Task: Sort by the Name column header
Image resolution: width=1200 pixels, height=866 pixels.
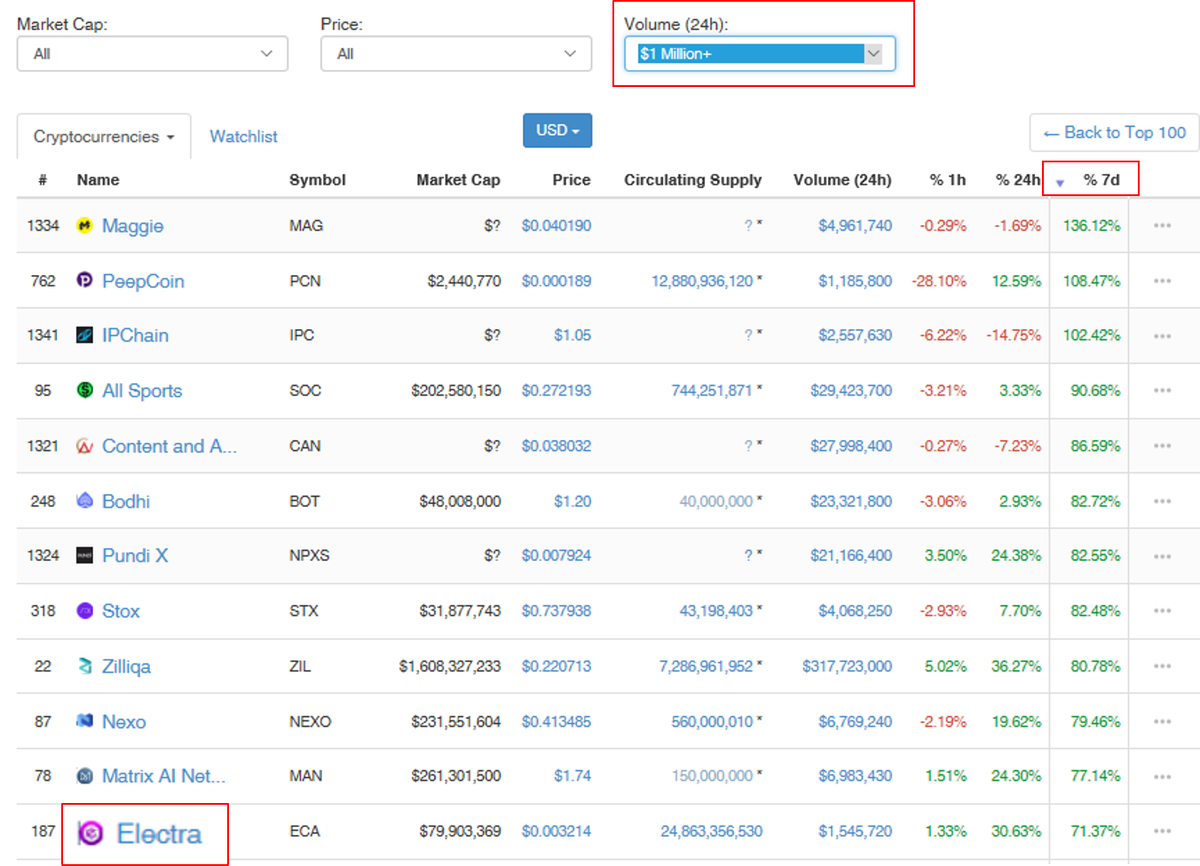Action: 98,180
